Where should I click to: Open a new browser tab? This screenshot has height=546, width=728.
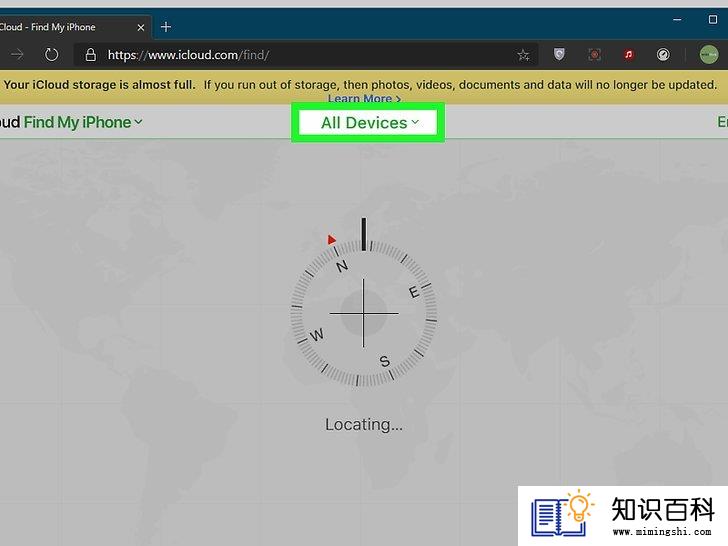point(166,27)
